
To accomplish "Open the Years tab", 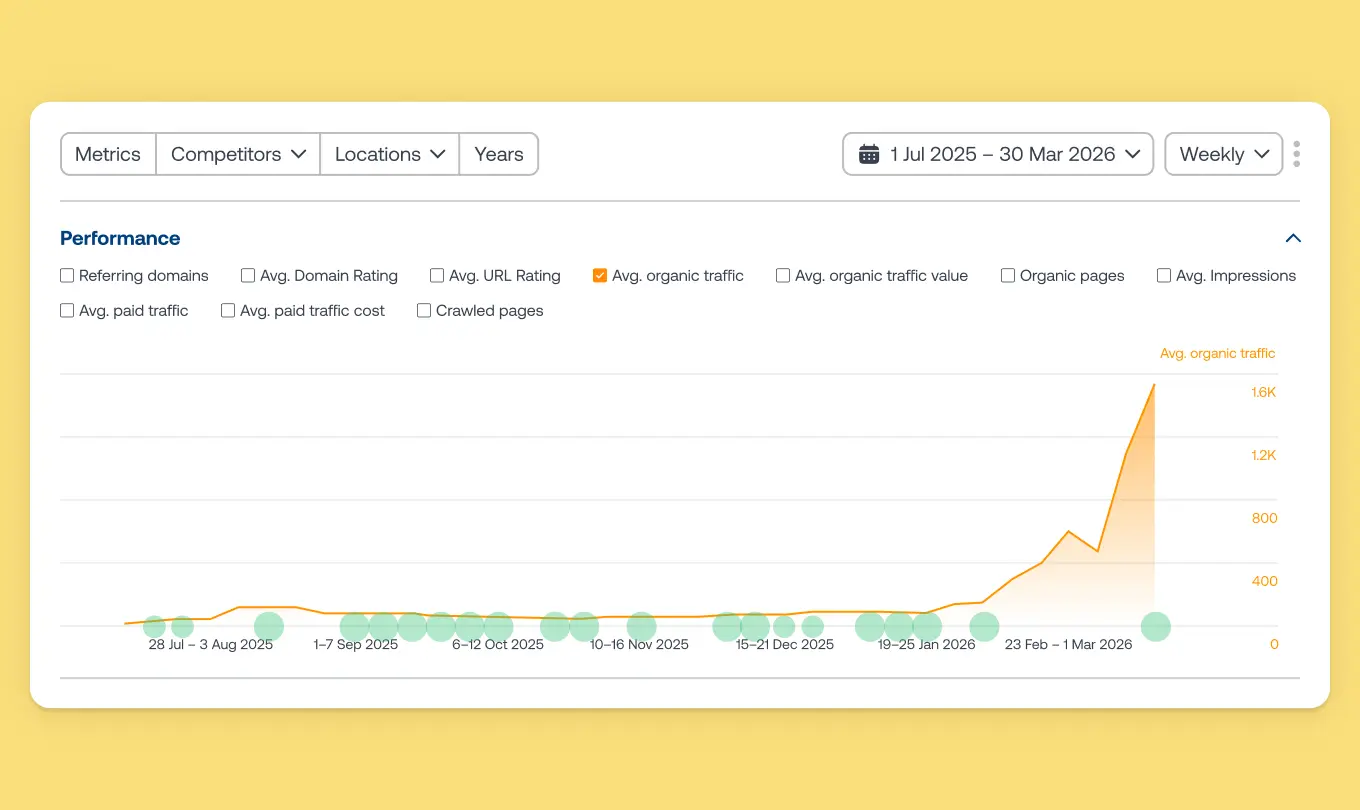I will (x=498, y=154).
